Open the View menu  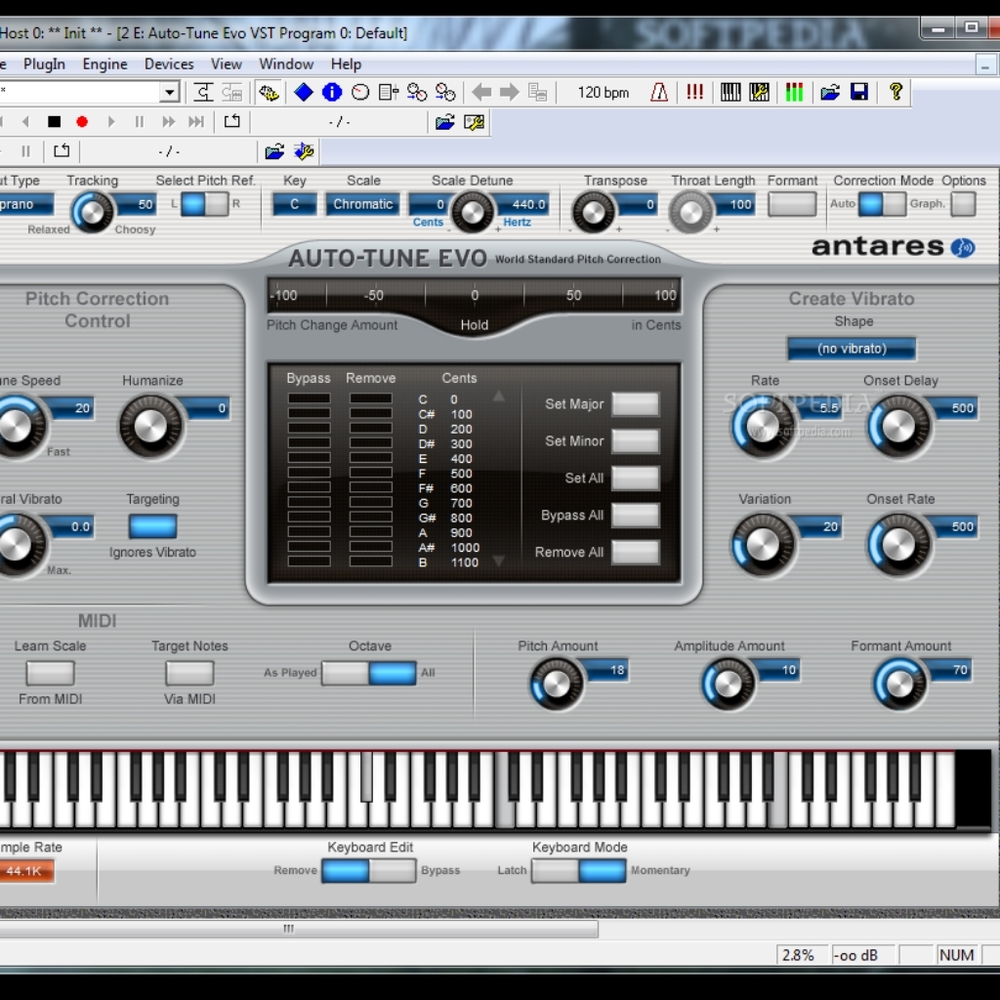226,64
